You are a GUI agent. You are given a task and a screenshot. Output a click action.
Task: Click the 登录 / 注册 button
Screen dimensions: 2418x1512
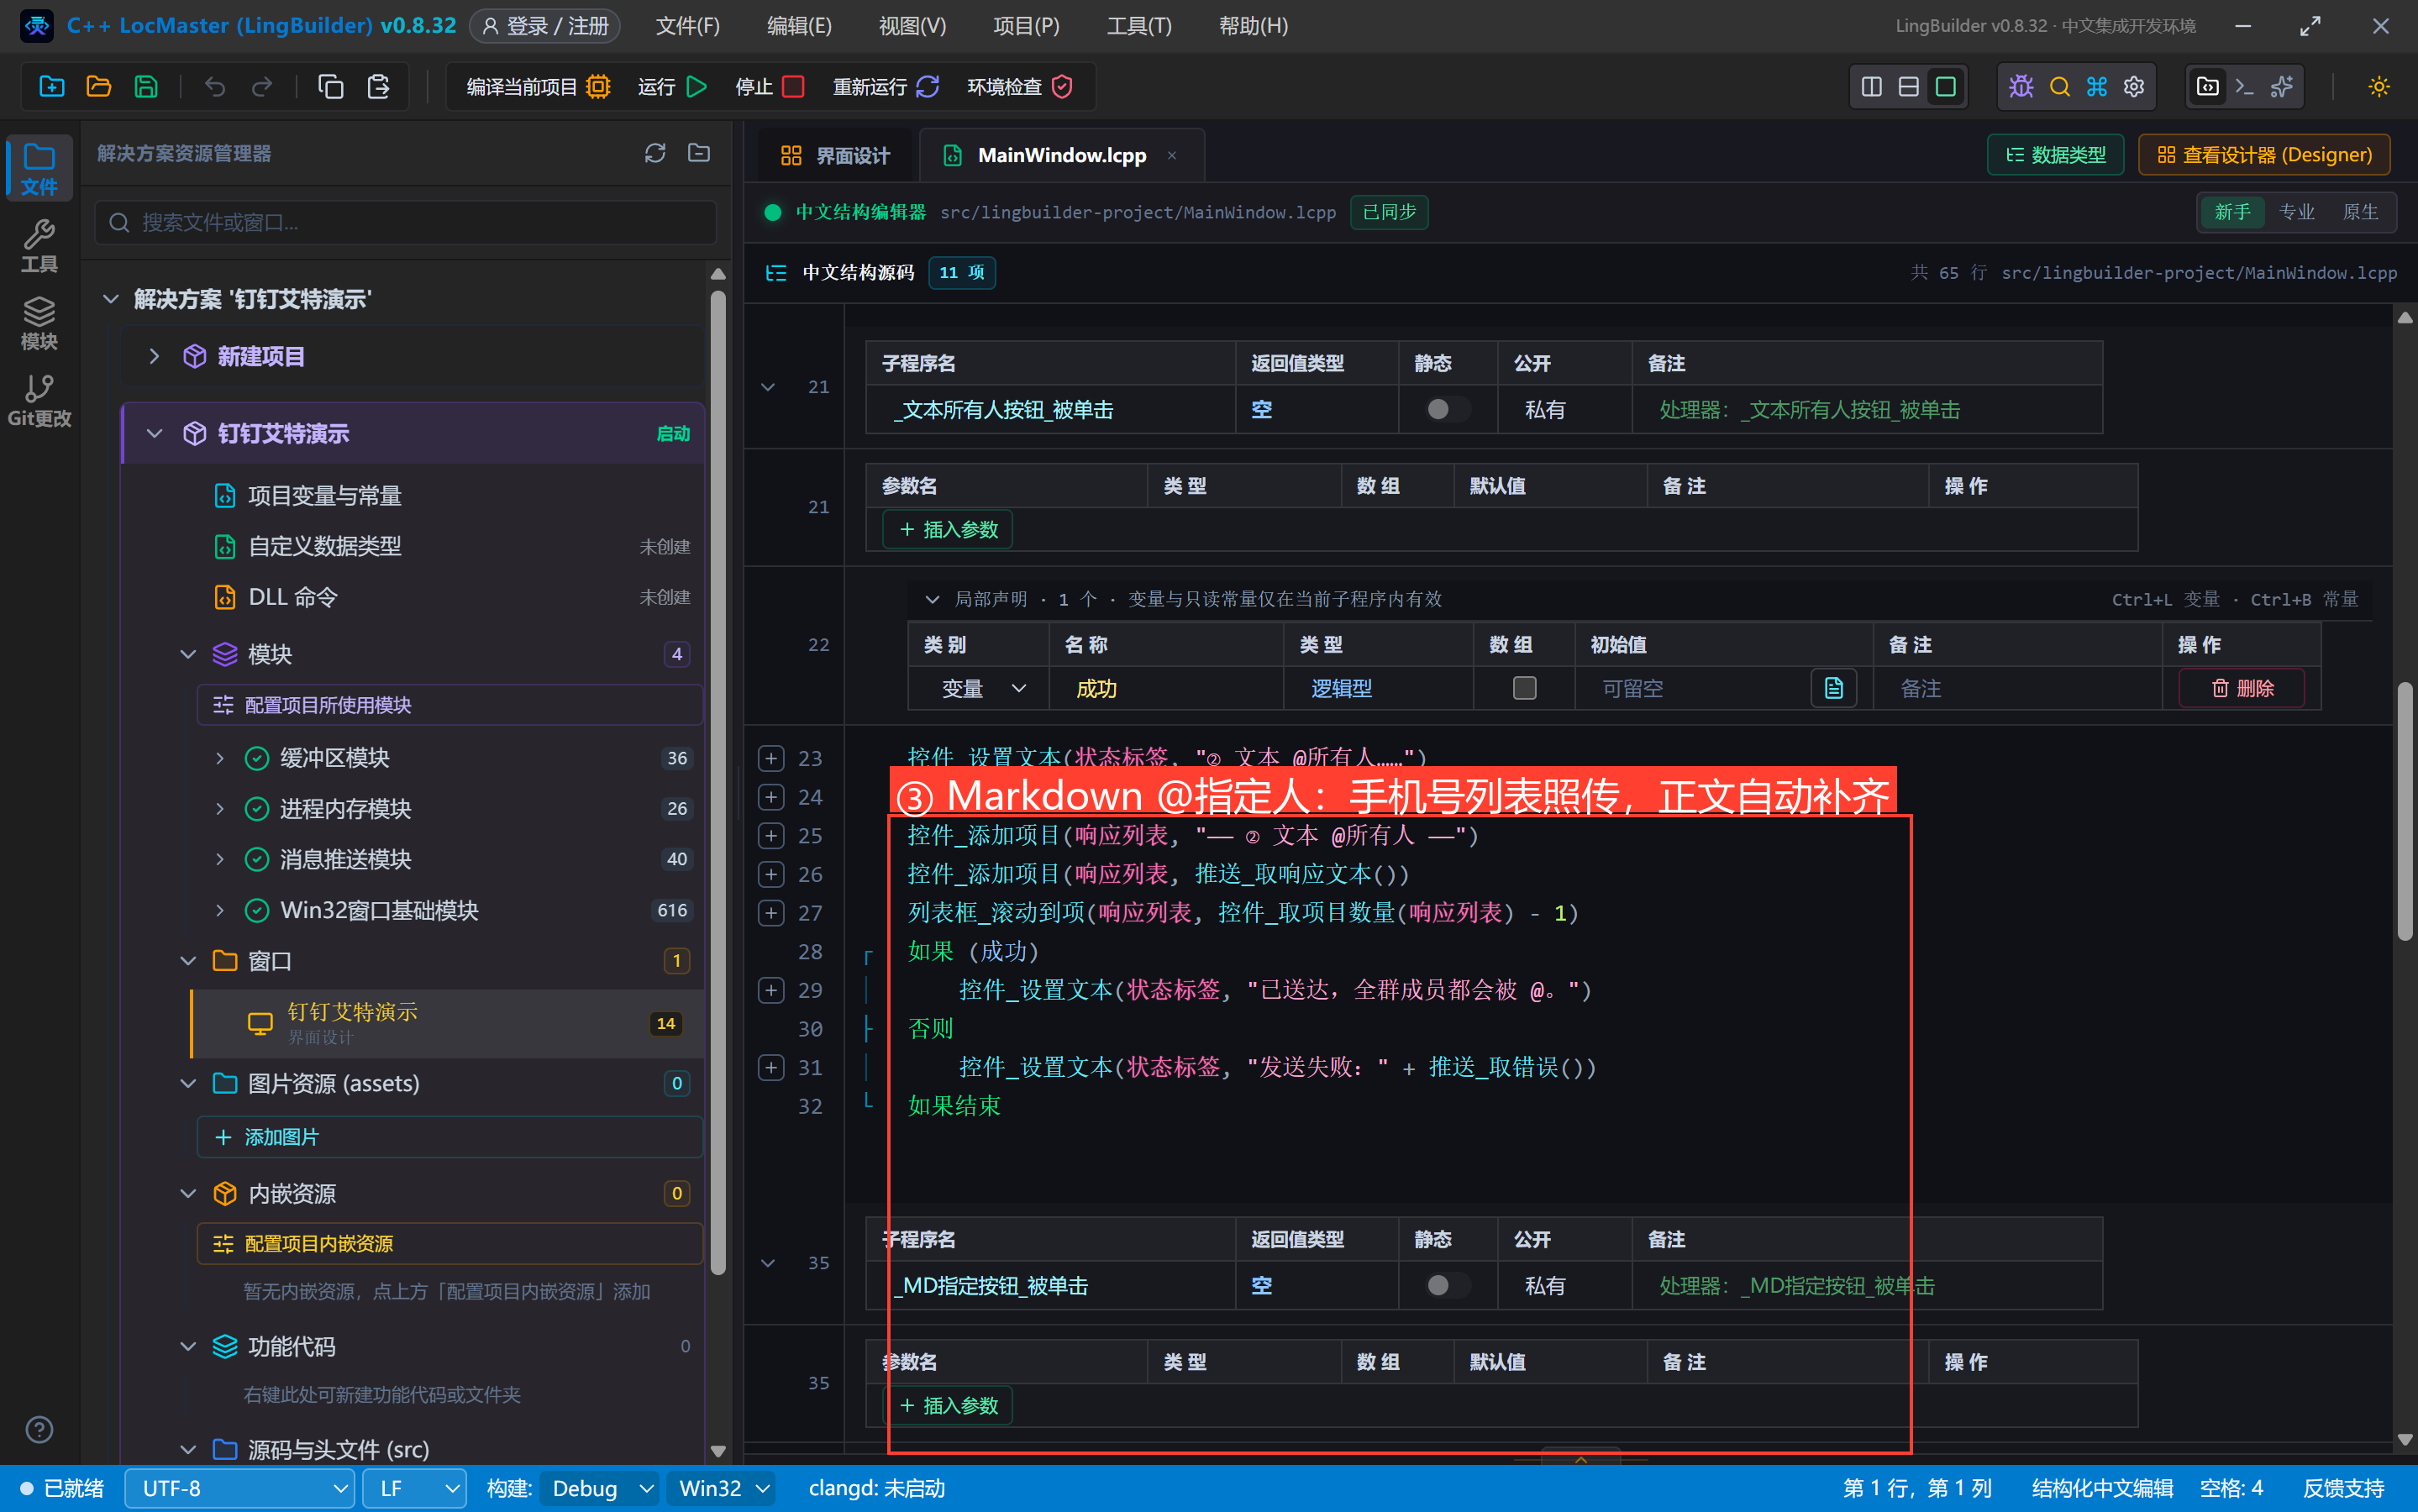tap(546, 26)
